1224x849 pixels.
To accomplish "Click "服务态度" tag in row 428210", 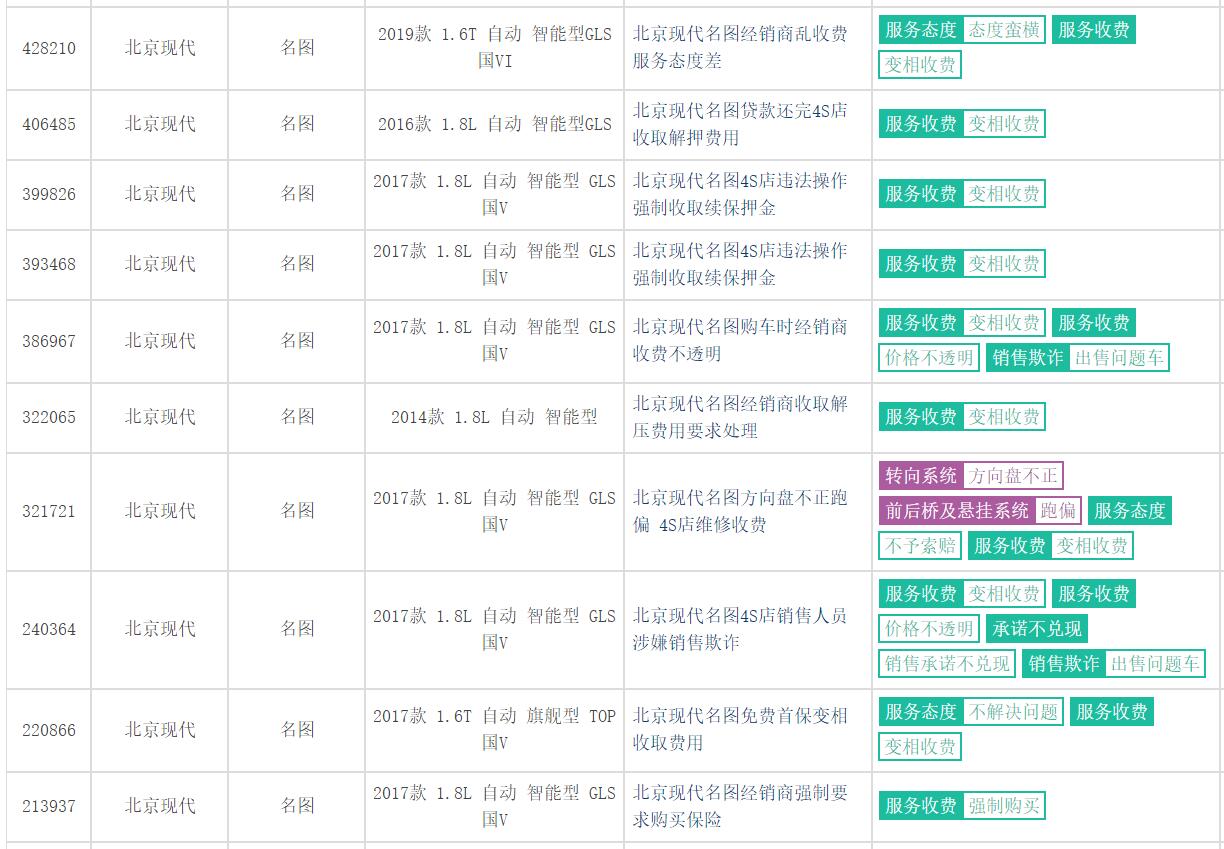I will tap(921, 30).
